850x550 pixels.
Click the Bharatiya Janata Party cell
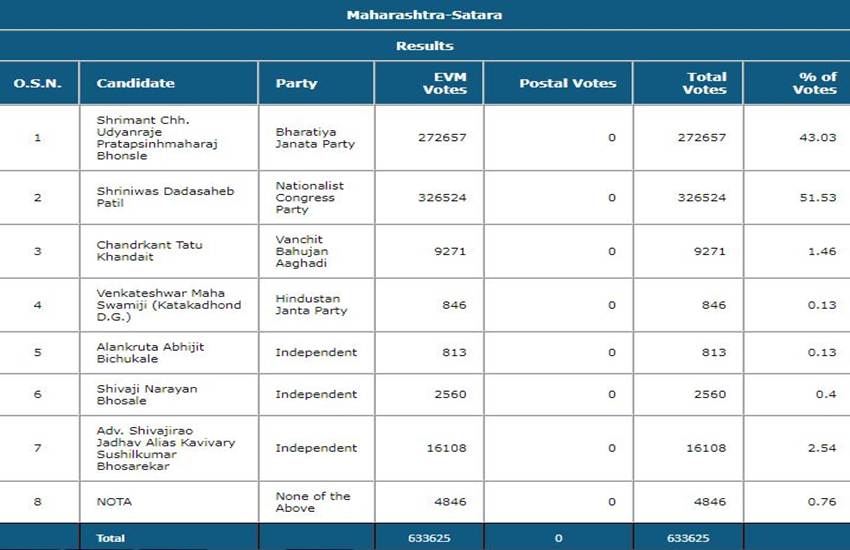(315, 137)
